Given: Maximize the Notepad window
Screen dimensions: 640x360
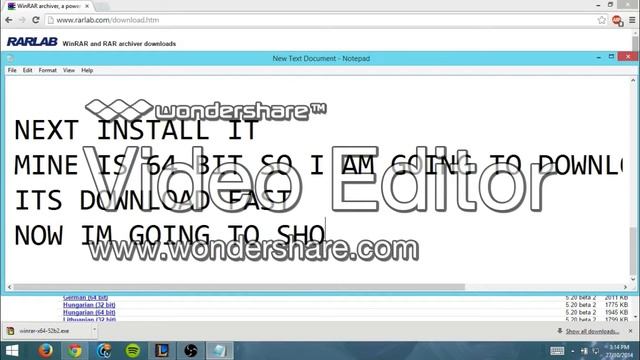Looking at the screenshot, I should pos(611,57).
